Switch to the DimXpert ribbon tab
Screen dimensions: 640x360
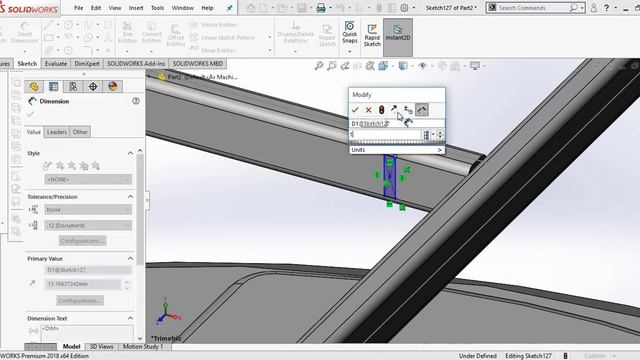coord(87,64)
